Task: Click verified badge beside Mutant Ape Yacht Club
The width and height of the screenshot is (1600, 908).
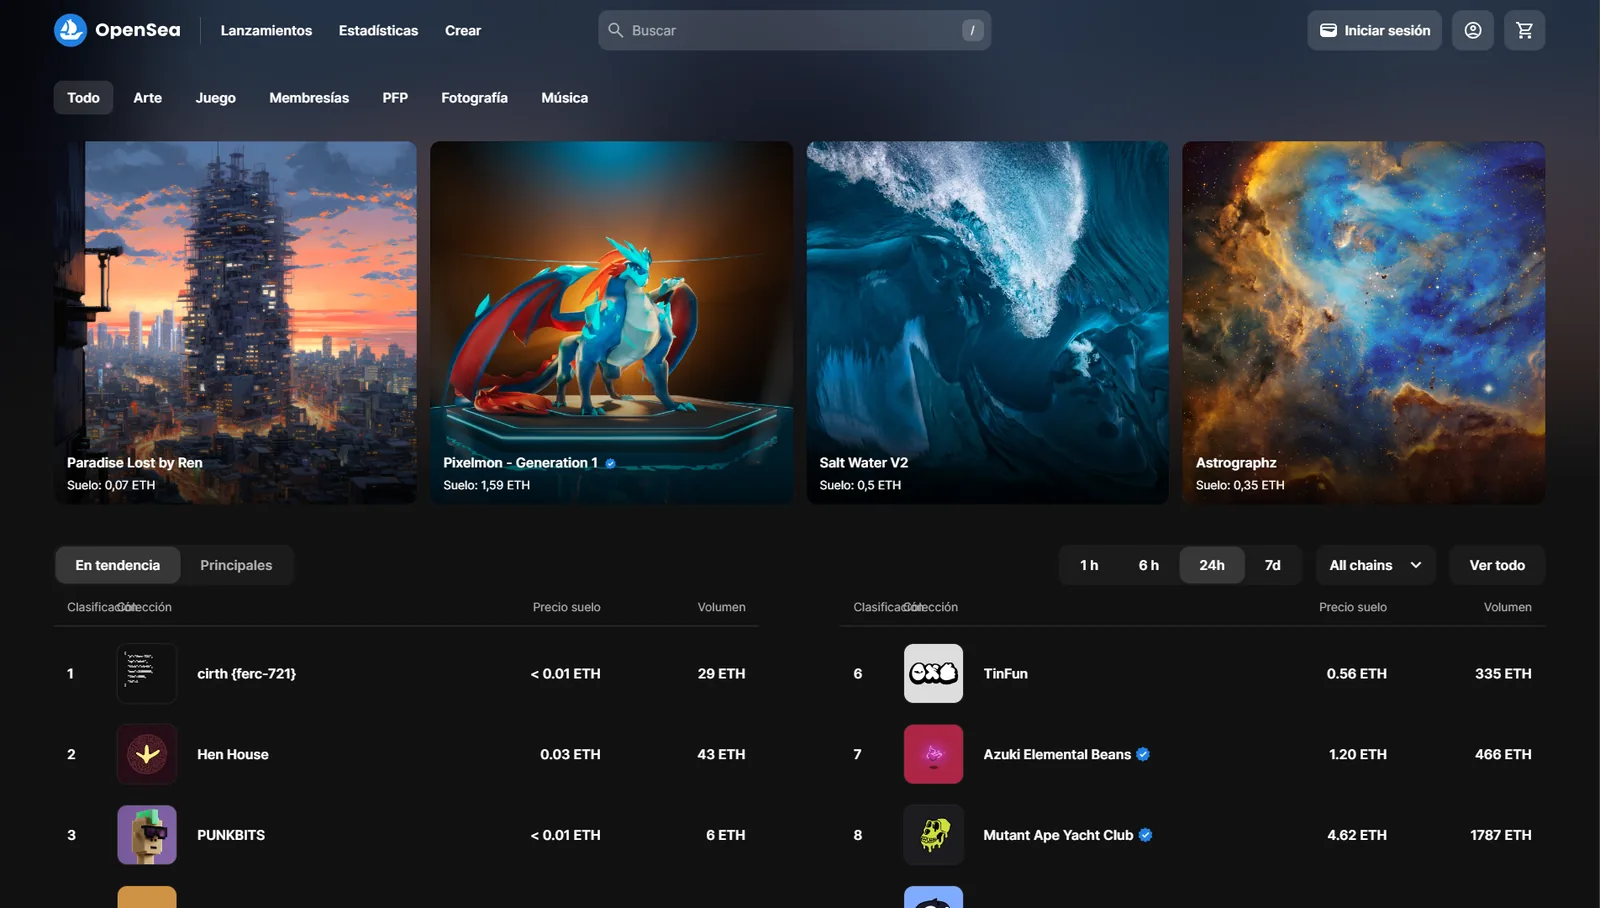Action: click(x=1146, y=835)
